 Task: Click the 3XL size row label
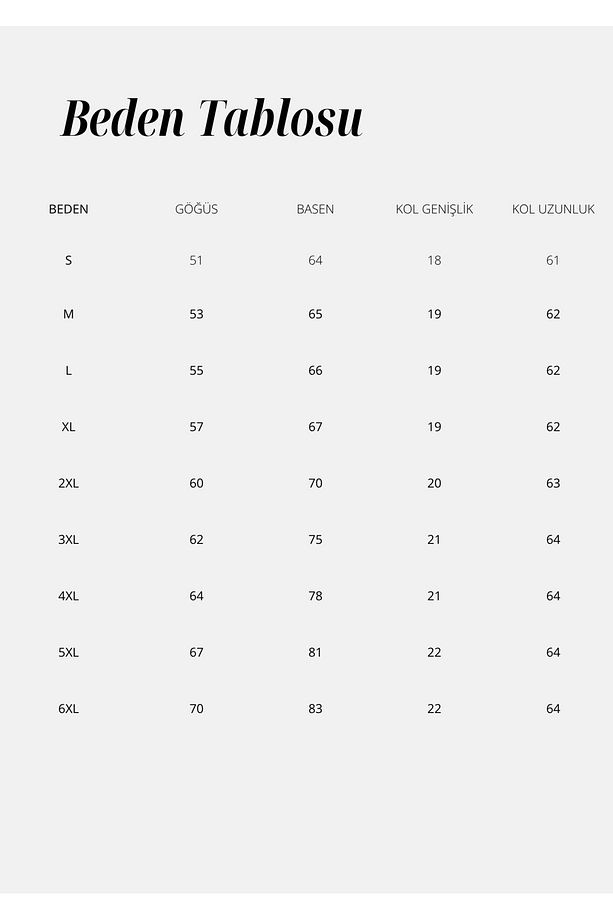coord(69,540)
